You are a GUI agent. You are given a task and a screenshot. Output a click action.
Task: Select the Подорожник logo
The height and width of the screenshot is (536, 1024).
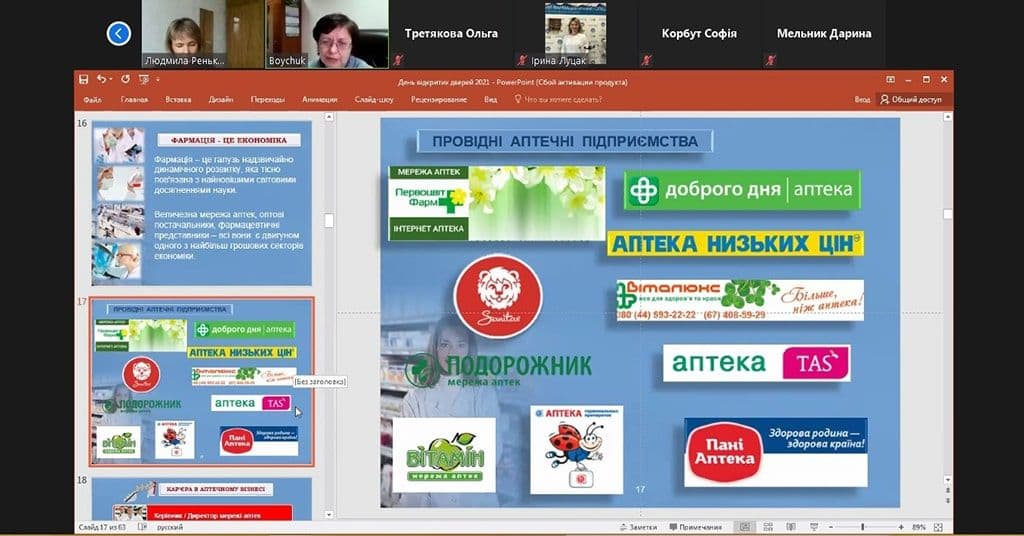[x=498, y=370]
